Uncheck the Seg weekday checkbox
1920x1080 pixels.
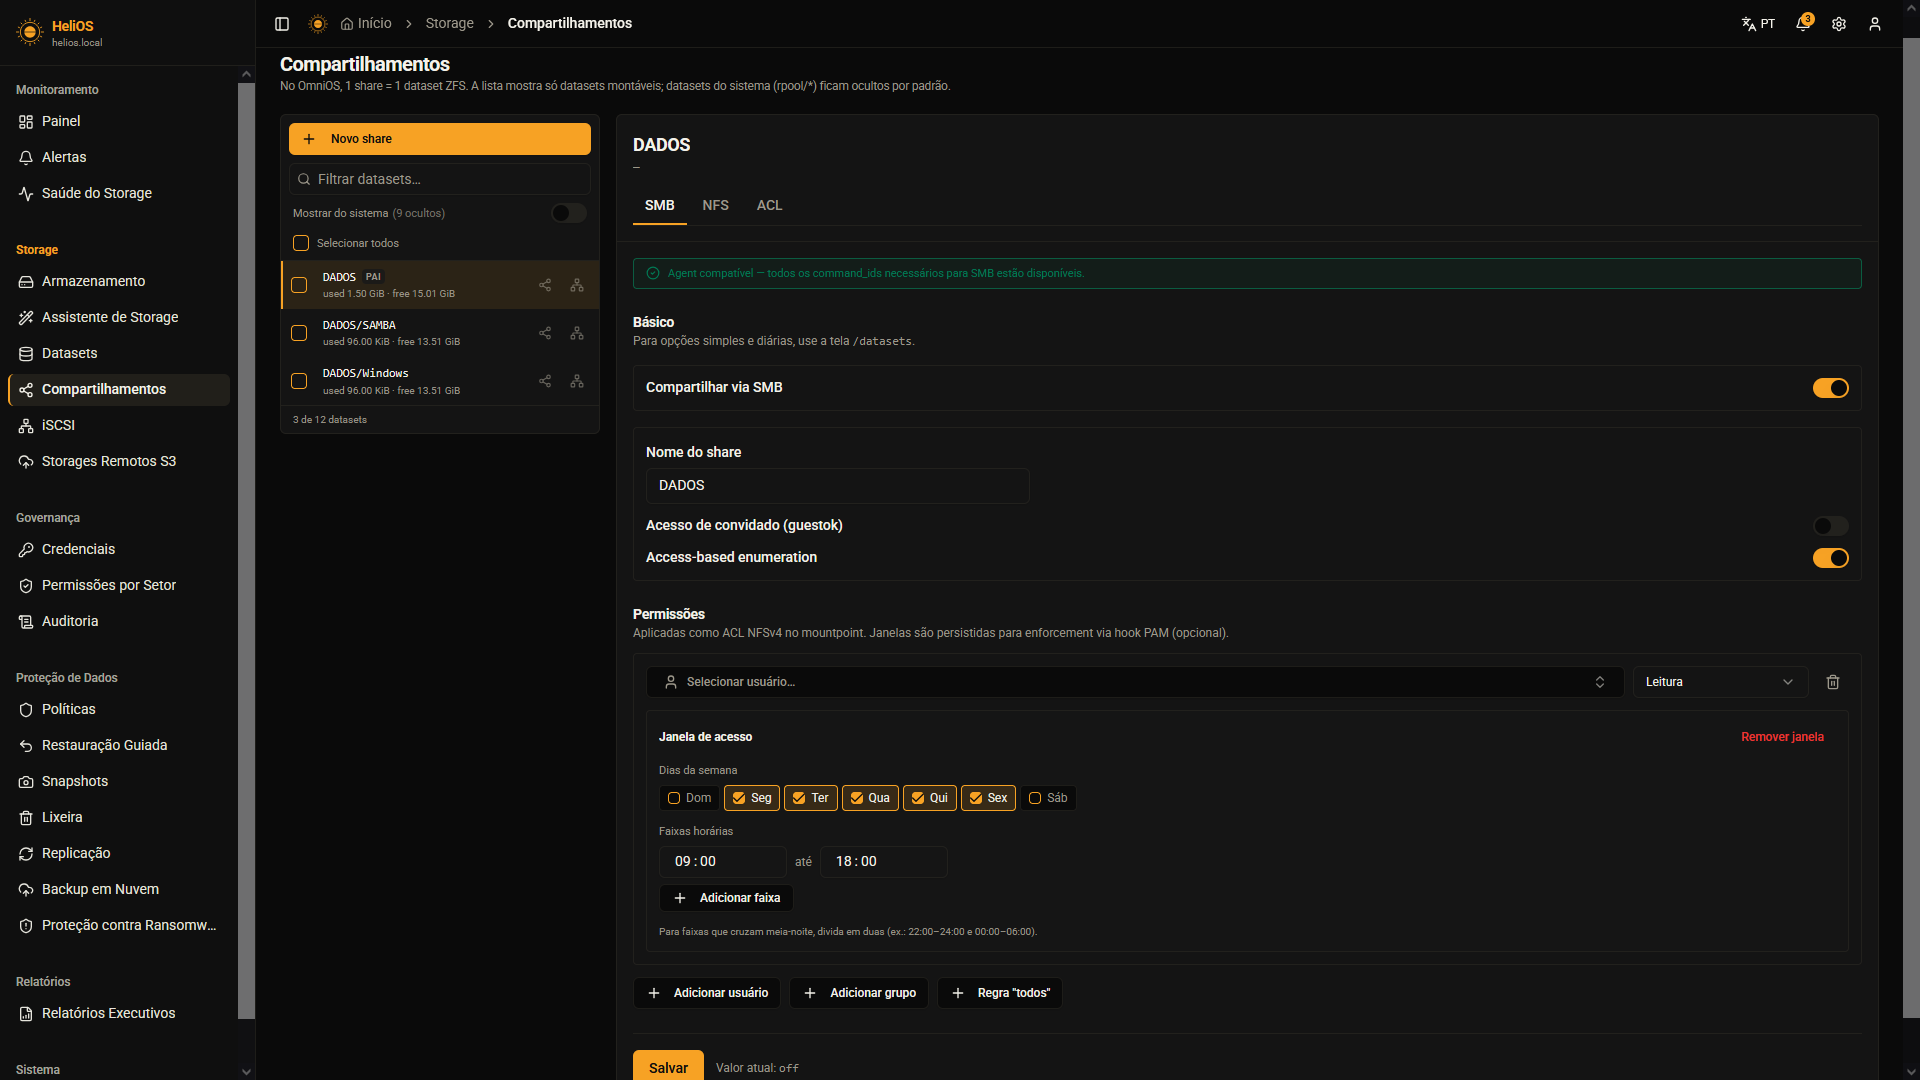pyautogui.click(x=739, y=798)
